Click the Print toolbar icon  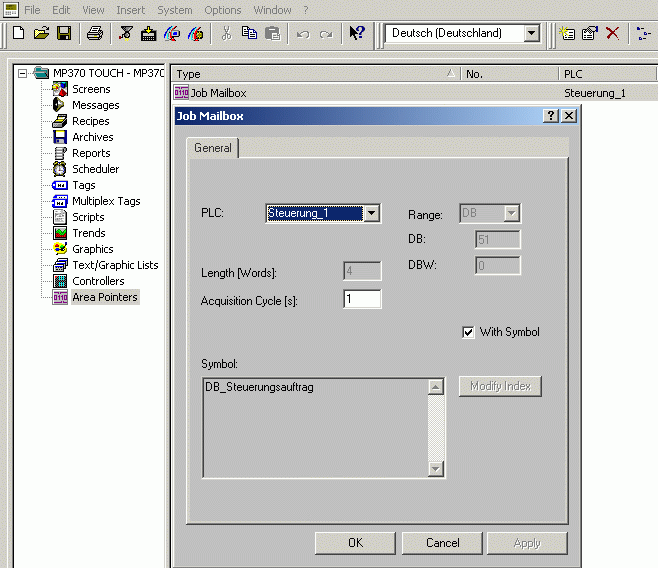(95, 33)
